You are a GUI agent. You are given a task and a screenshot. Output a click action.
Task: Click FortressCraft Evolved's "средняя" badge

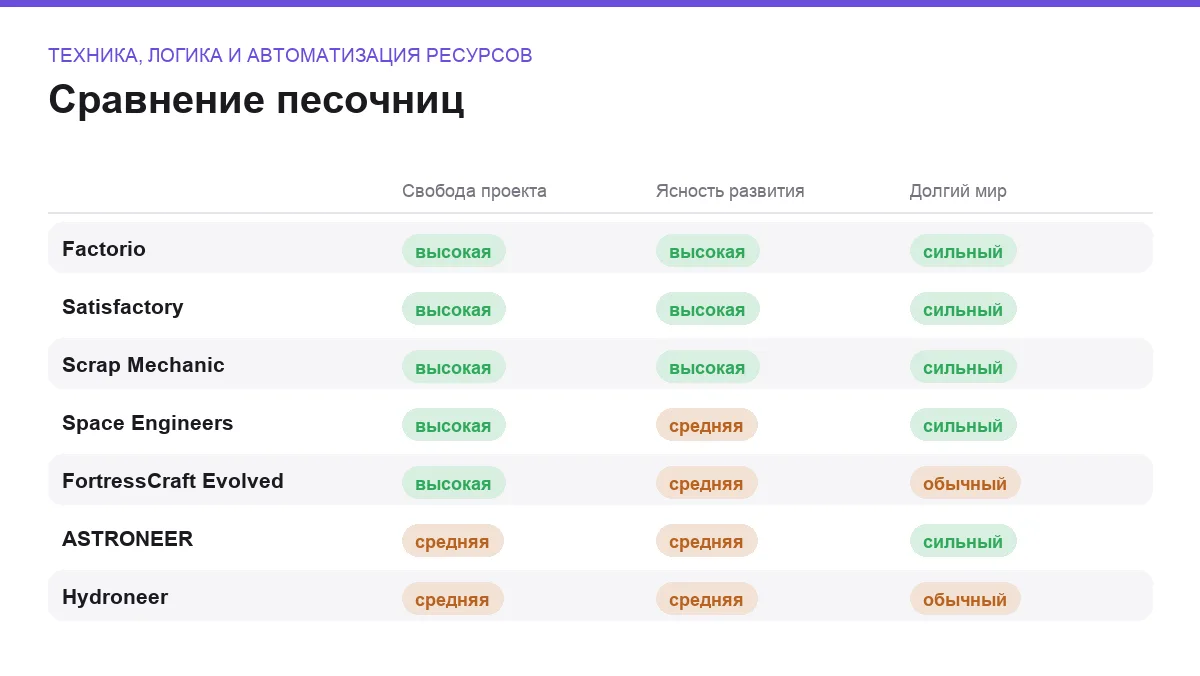point(707,483)
